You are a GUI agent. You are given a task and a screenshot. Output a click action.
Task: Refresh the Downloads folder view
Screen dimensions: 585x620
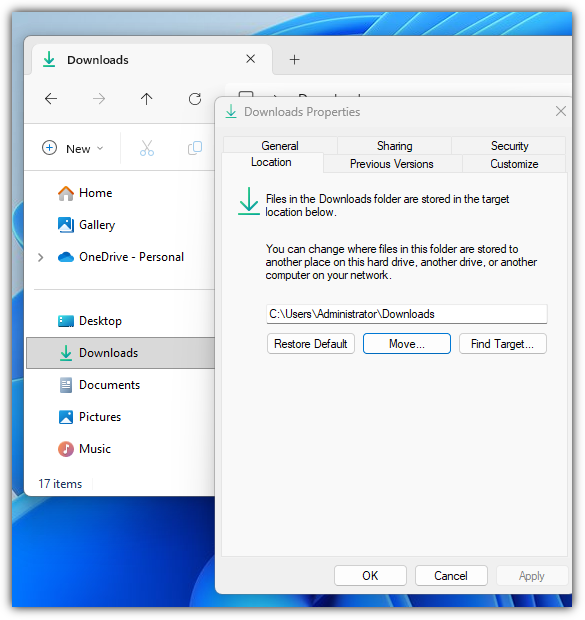click(195, 98)
